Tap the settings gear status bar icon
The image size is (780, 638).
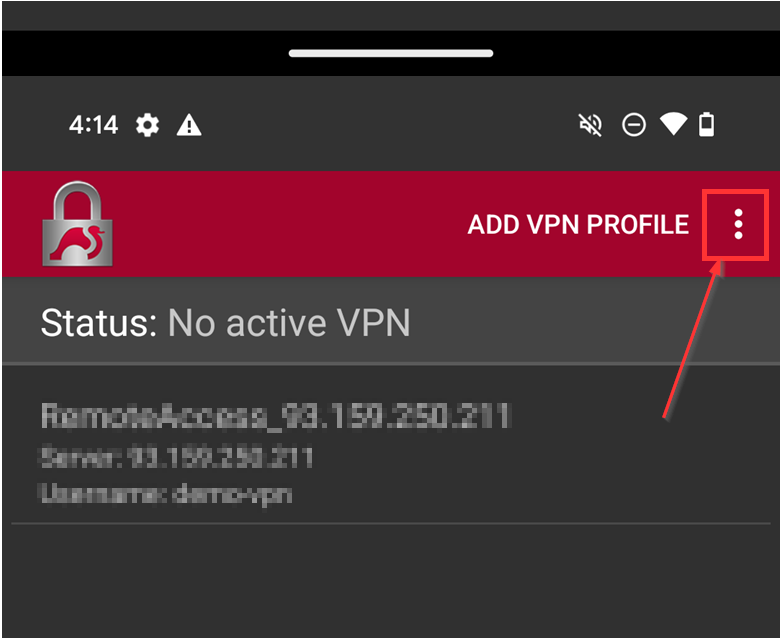pos(148,125)
